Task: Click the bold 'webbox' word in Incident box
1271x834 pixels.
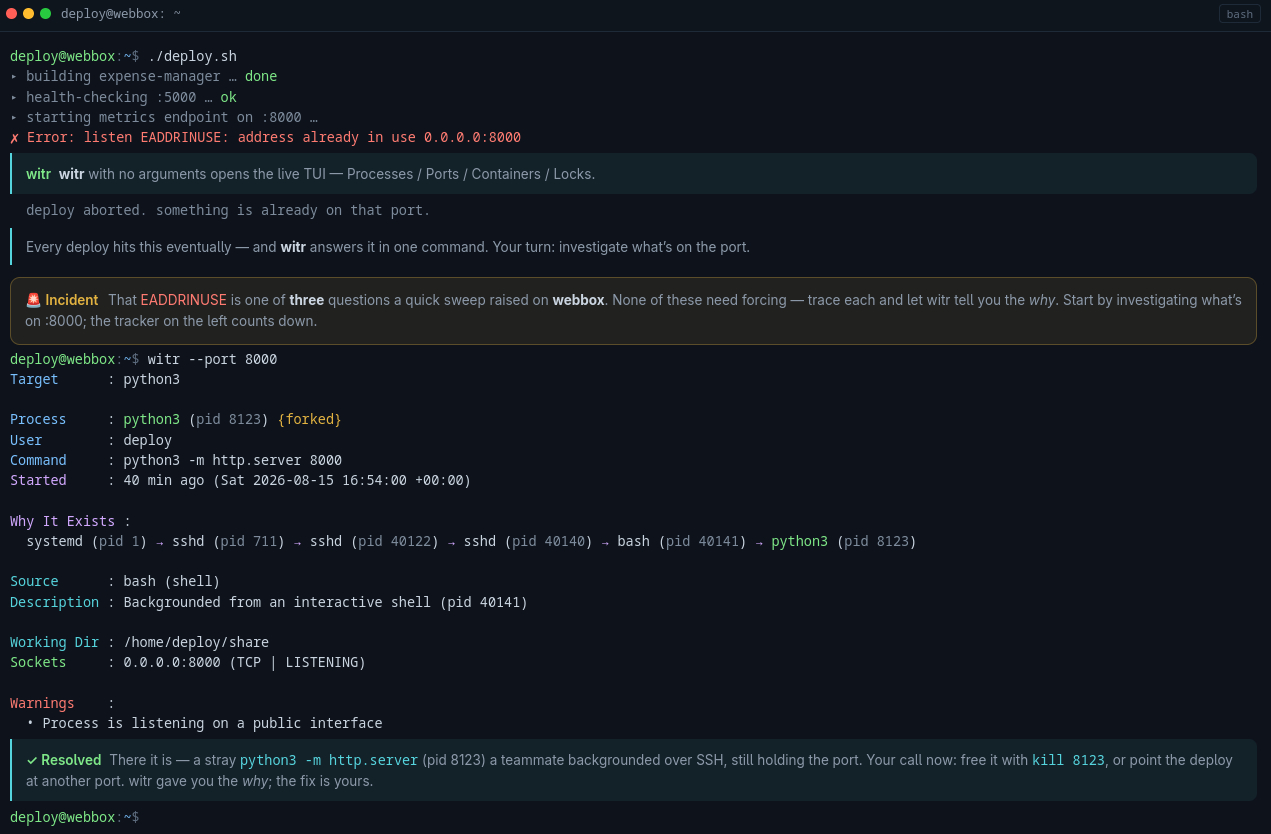Action: coord(578,300)
